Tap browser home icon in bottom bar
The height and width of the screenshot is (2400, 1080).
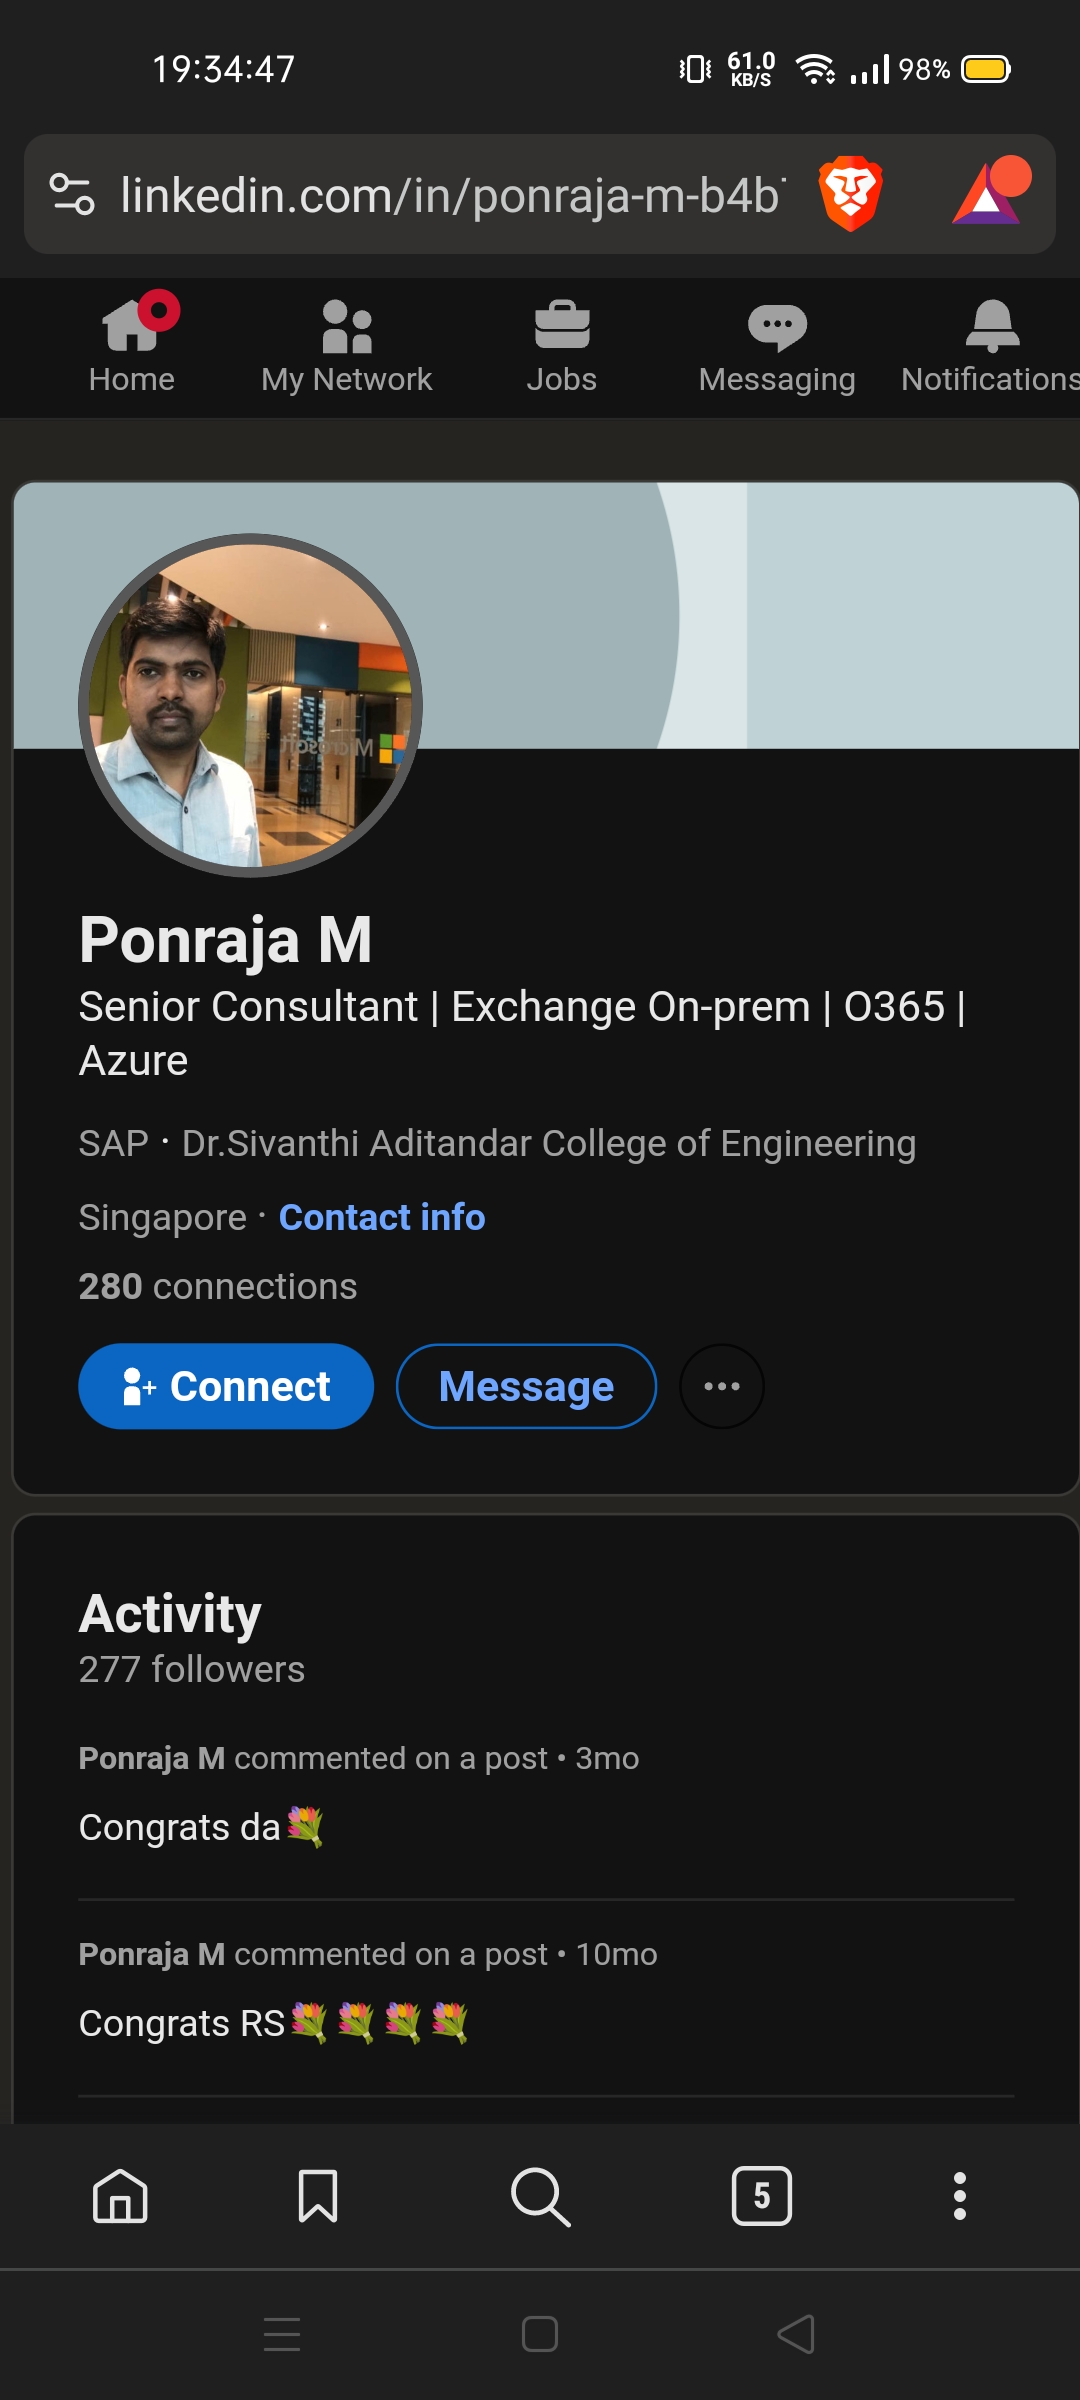pos(120,2196)
